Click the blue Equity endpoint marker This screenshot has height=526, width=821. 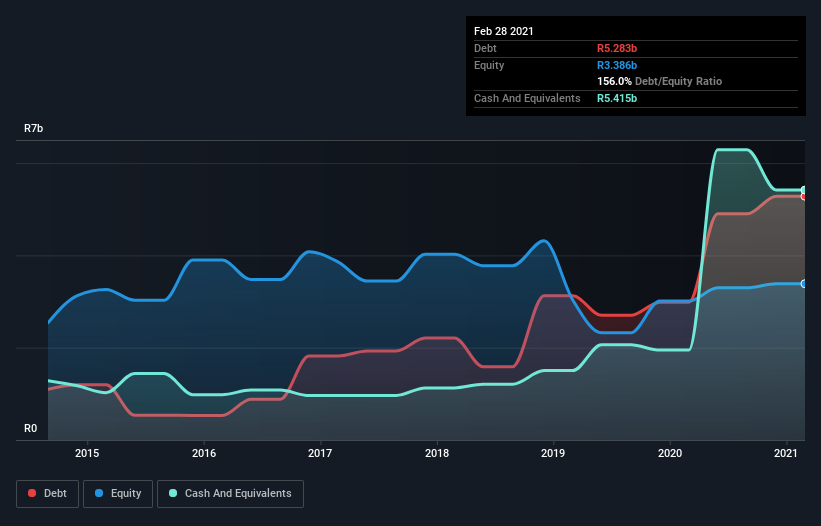click(804, 284)
